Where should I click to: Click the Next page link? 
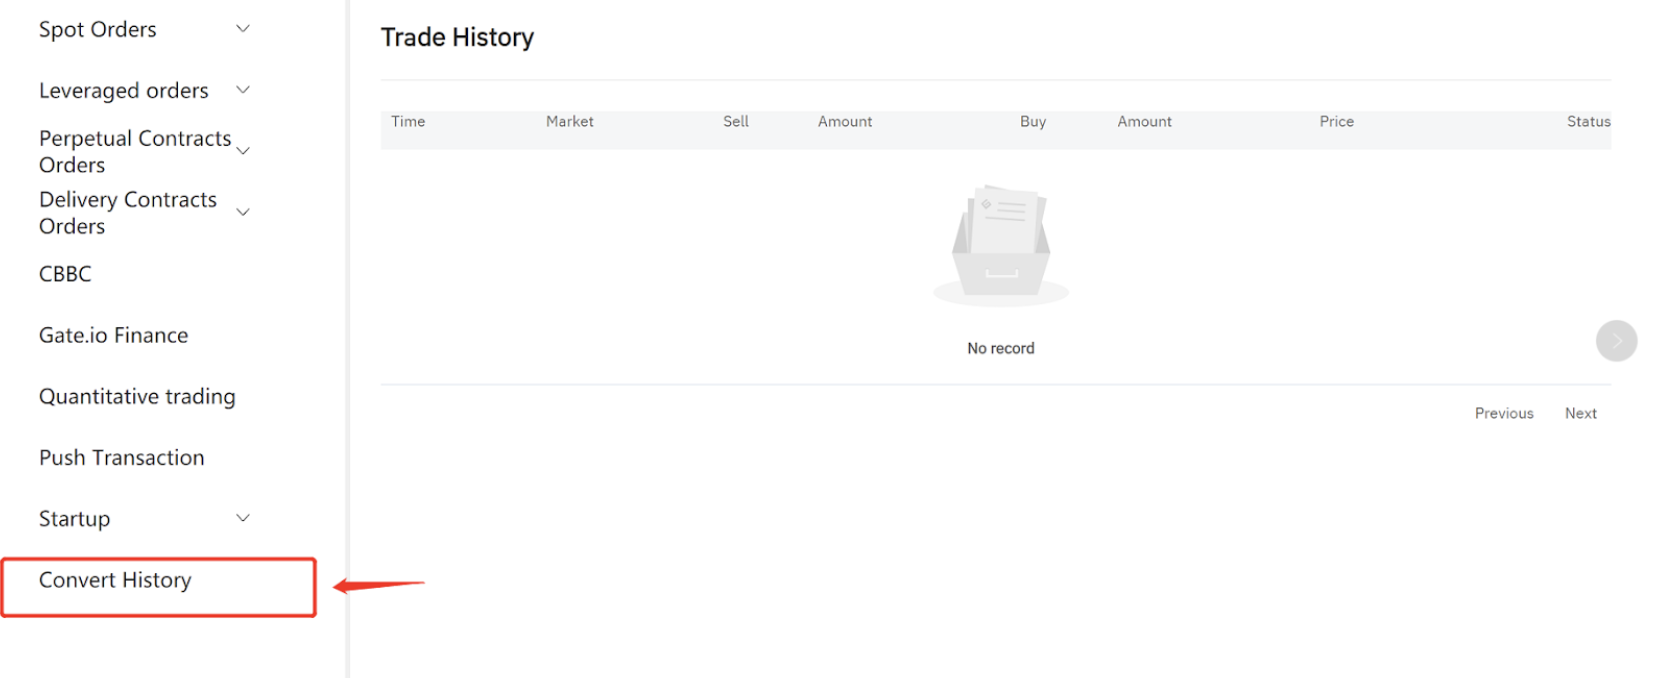pyautogui.click(x=1581, y=413)
